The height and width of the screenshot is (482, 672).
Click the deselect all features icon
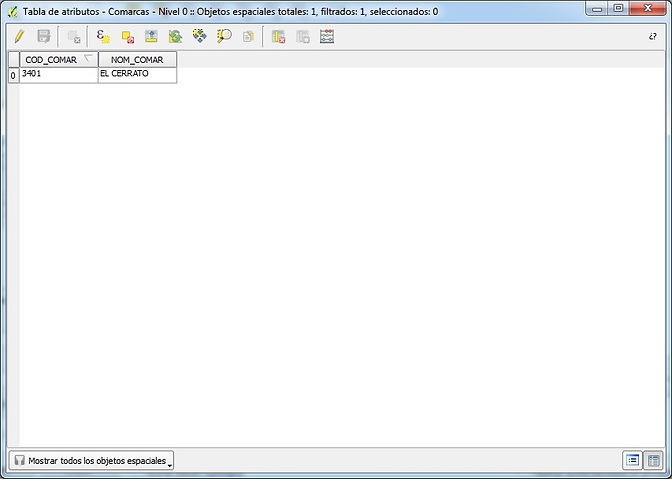[127, 37]
